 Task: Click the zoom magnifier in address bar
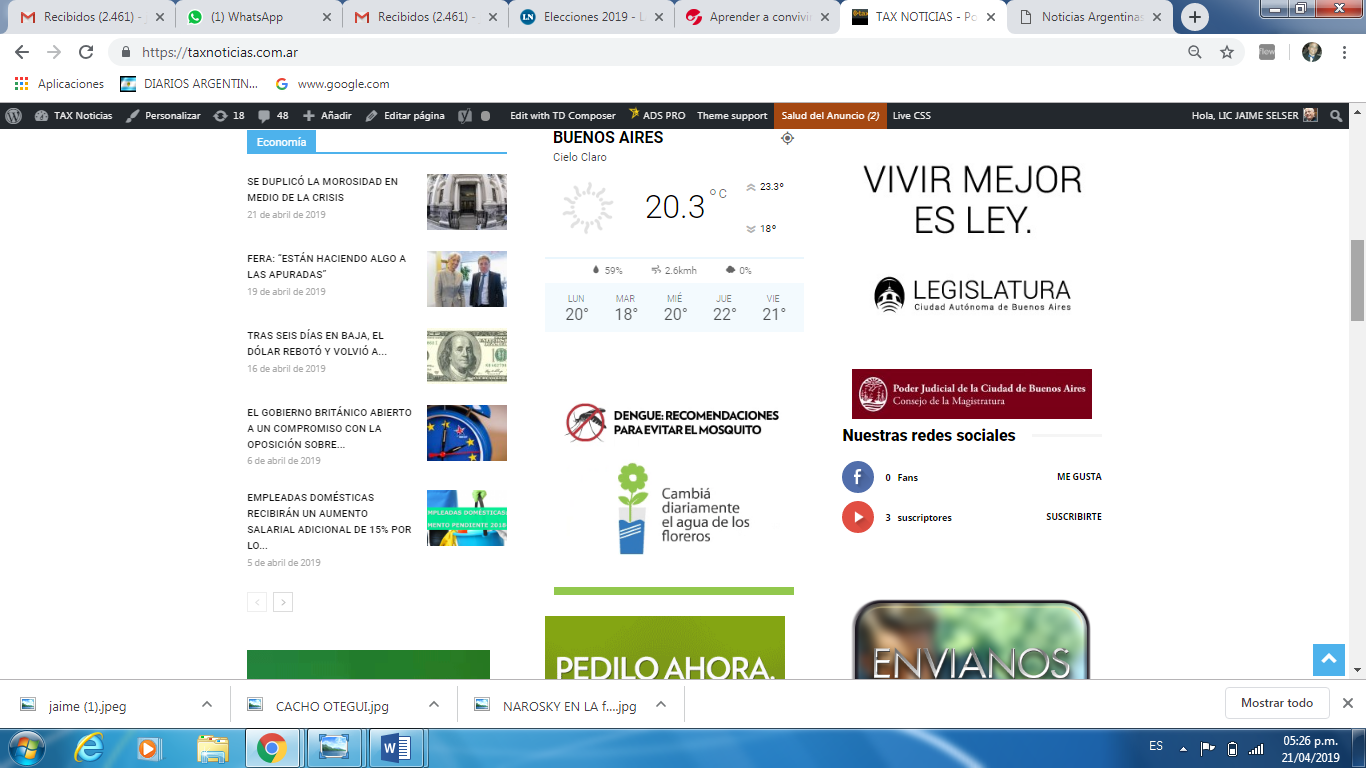pos(1195,53)
